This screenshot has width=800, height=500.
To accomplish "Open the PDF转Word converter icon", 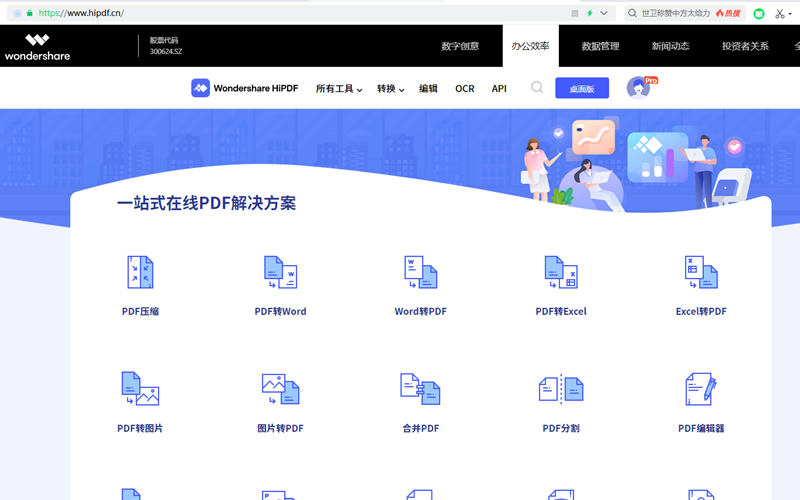I will [280, 272].
